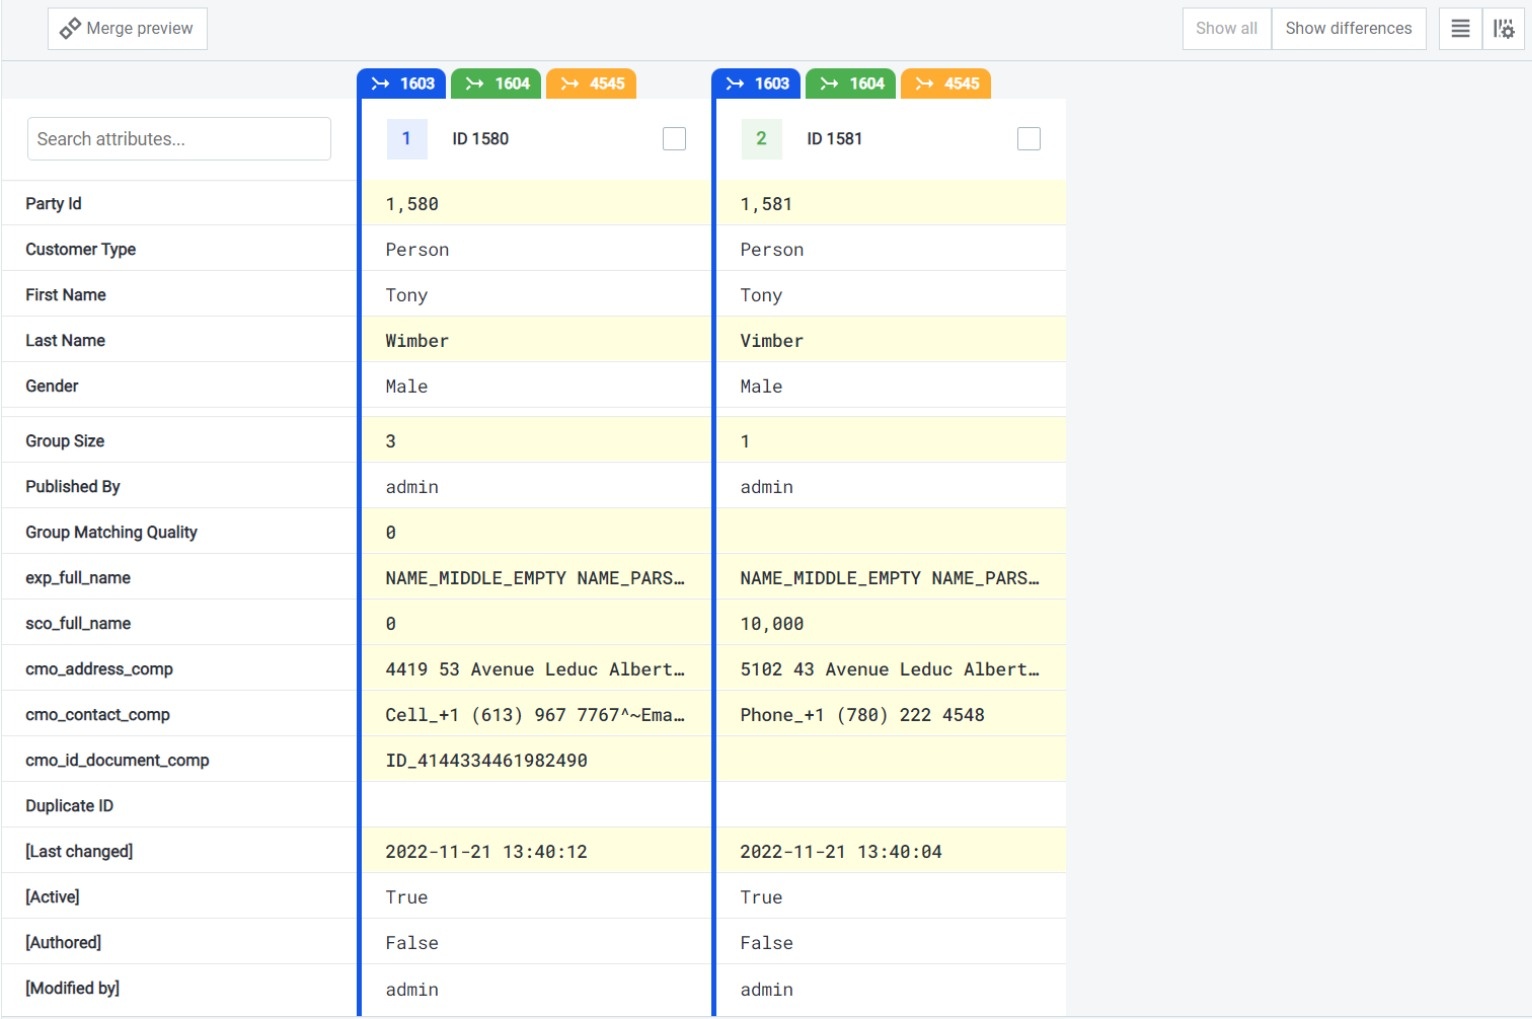
Task: Click the row density lines icon
Action: click(1460, 29)
